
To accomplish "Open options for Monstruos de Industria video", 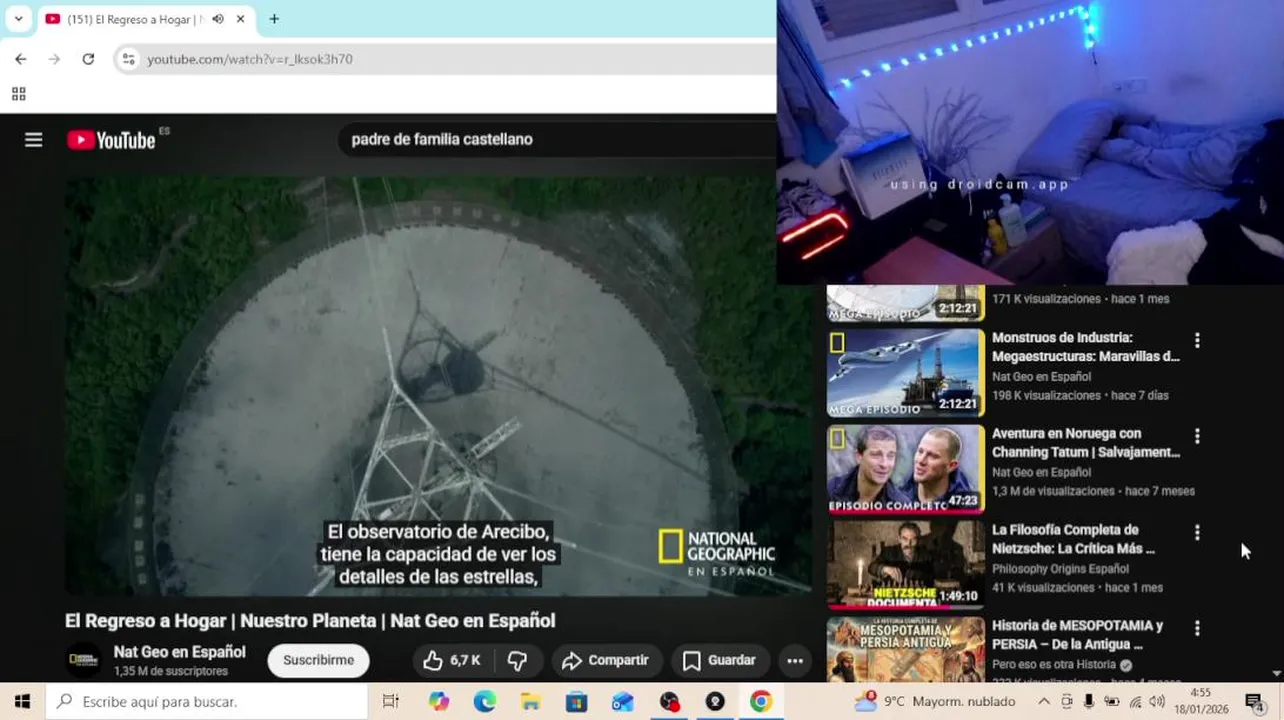I will click(1197, 340).
